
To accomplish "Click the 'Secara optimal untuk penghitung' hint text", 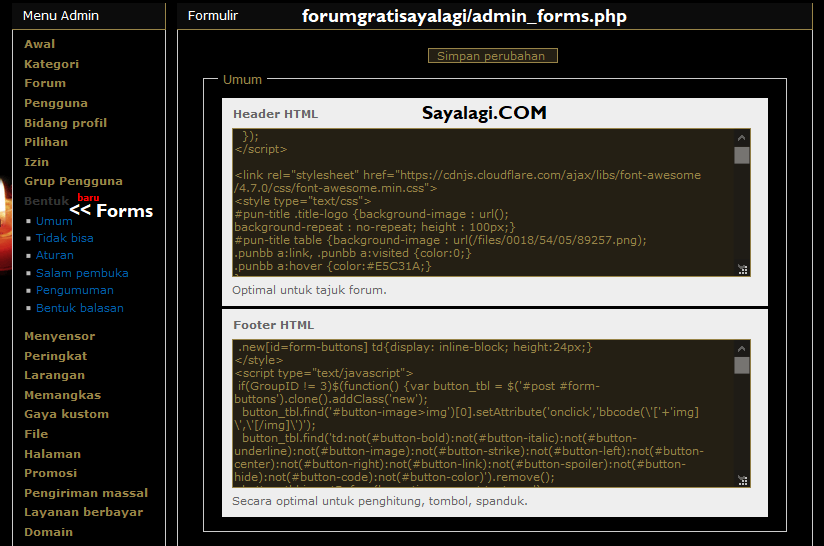I will tap(380, 501).
